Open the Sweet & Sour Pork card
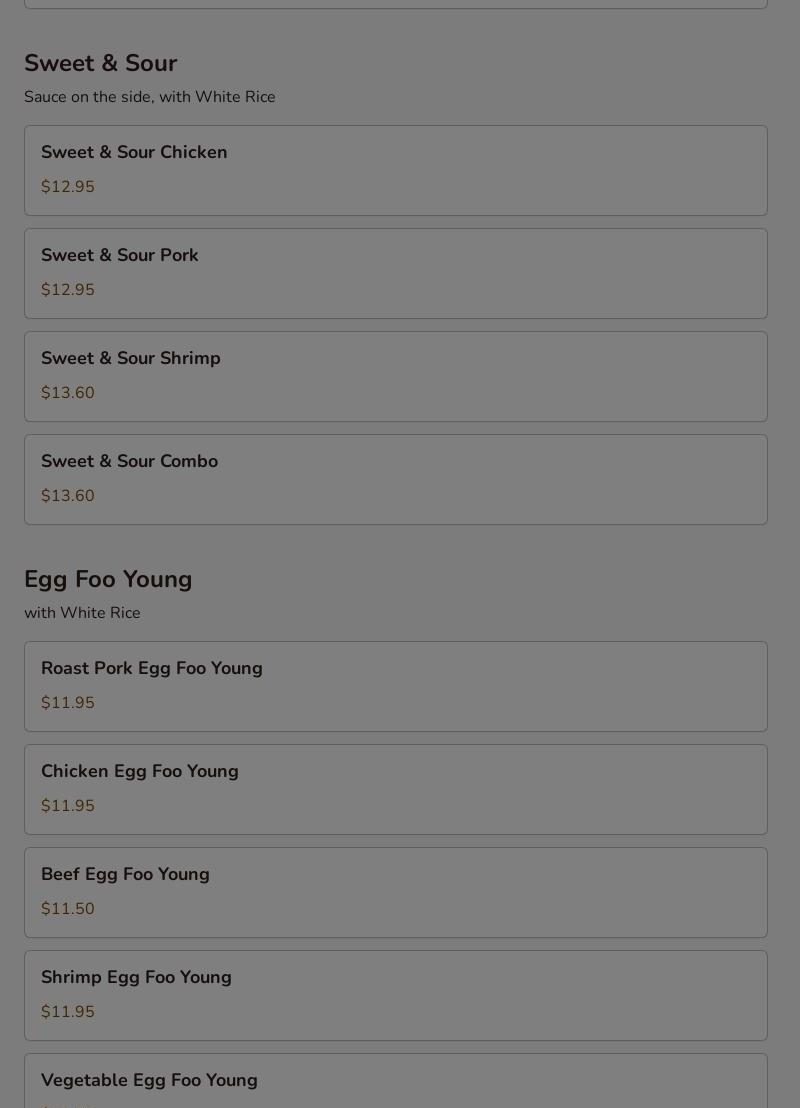 (120, 256)
